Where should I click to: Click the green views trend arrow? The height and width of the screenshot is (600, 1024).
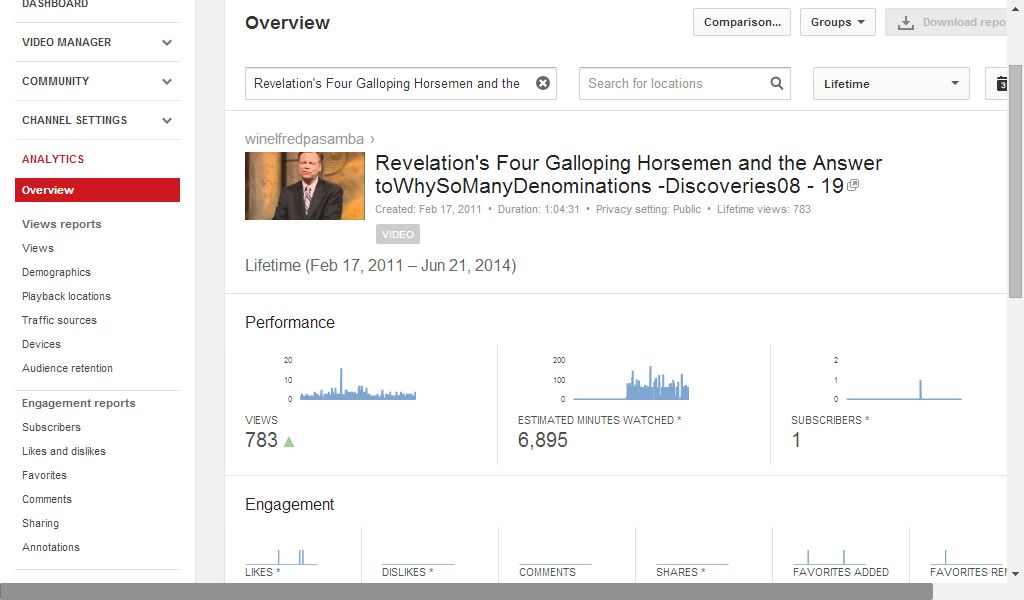click(x=289, y=441)
